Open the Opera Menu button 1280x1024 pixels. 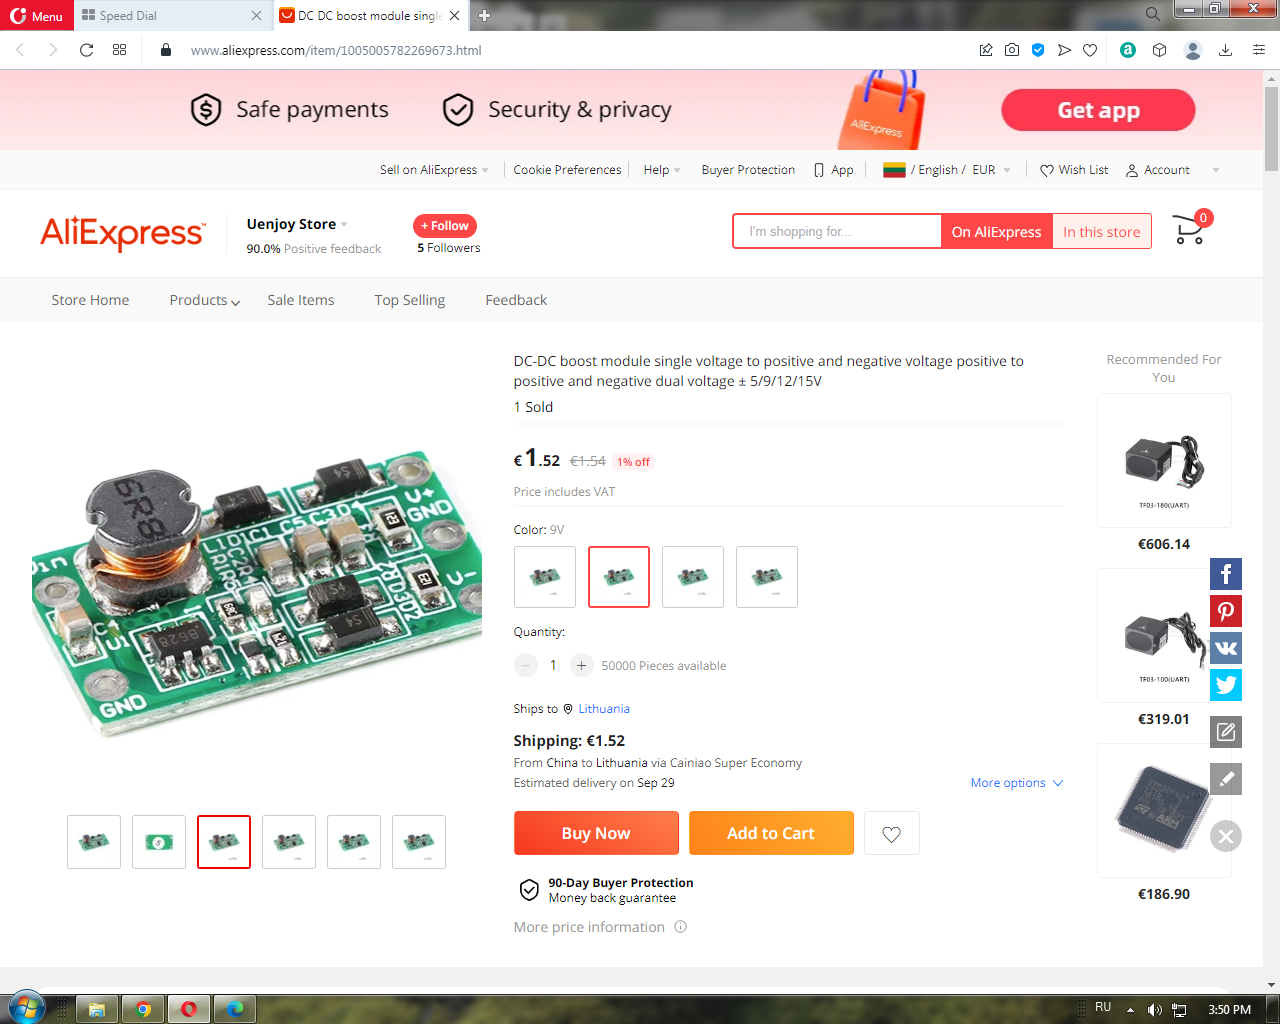click(37, 16)
